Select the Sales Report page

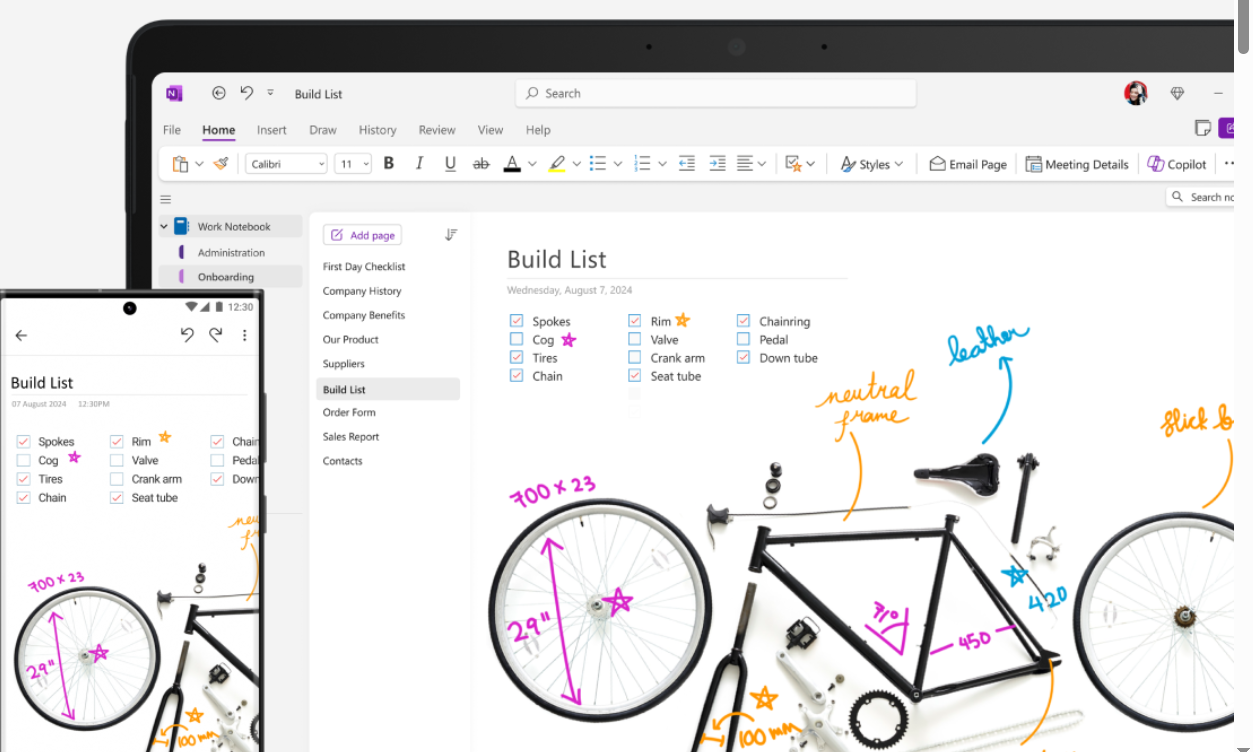(351, 436)
